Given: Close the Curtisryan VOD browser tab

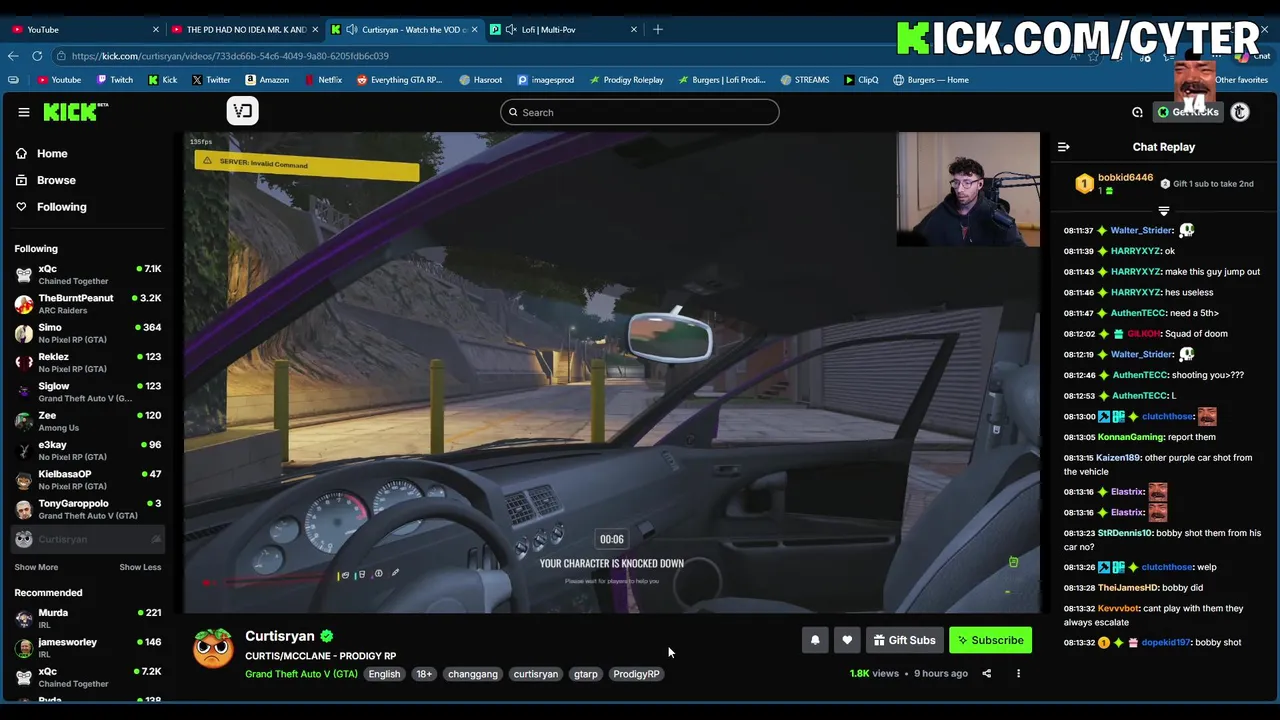Looking at the screenshot, I should point(474,29).
